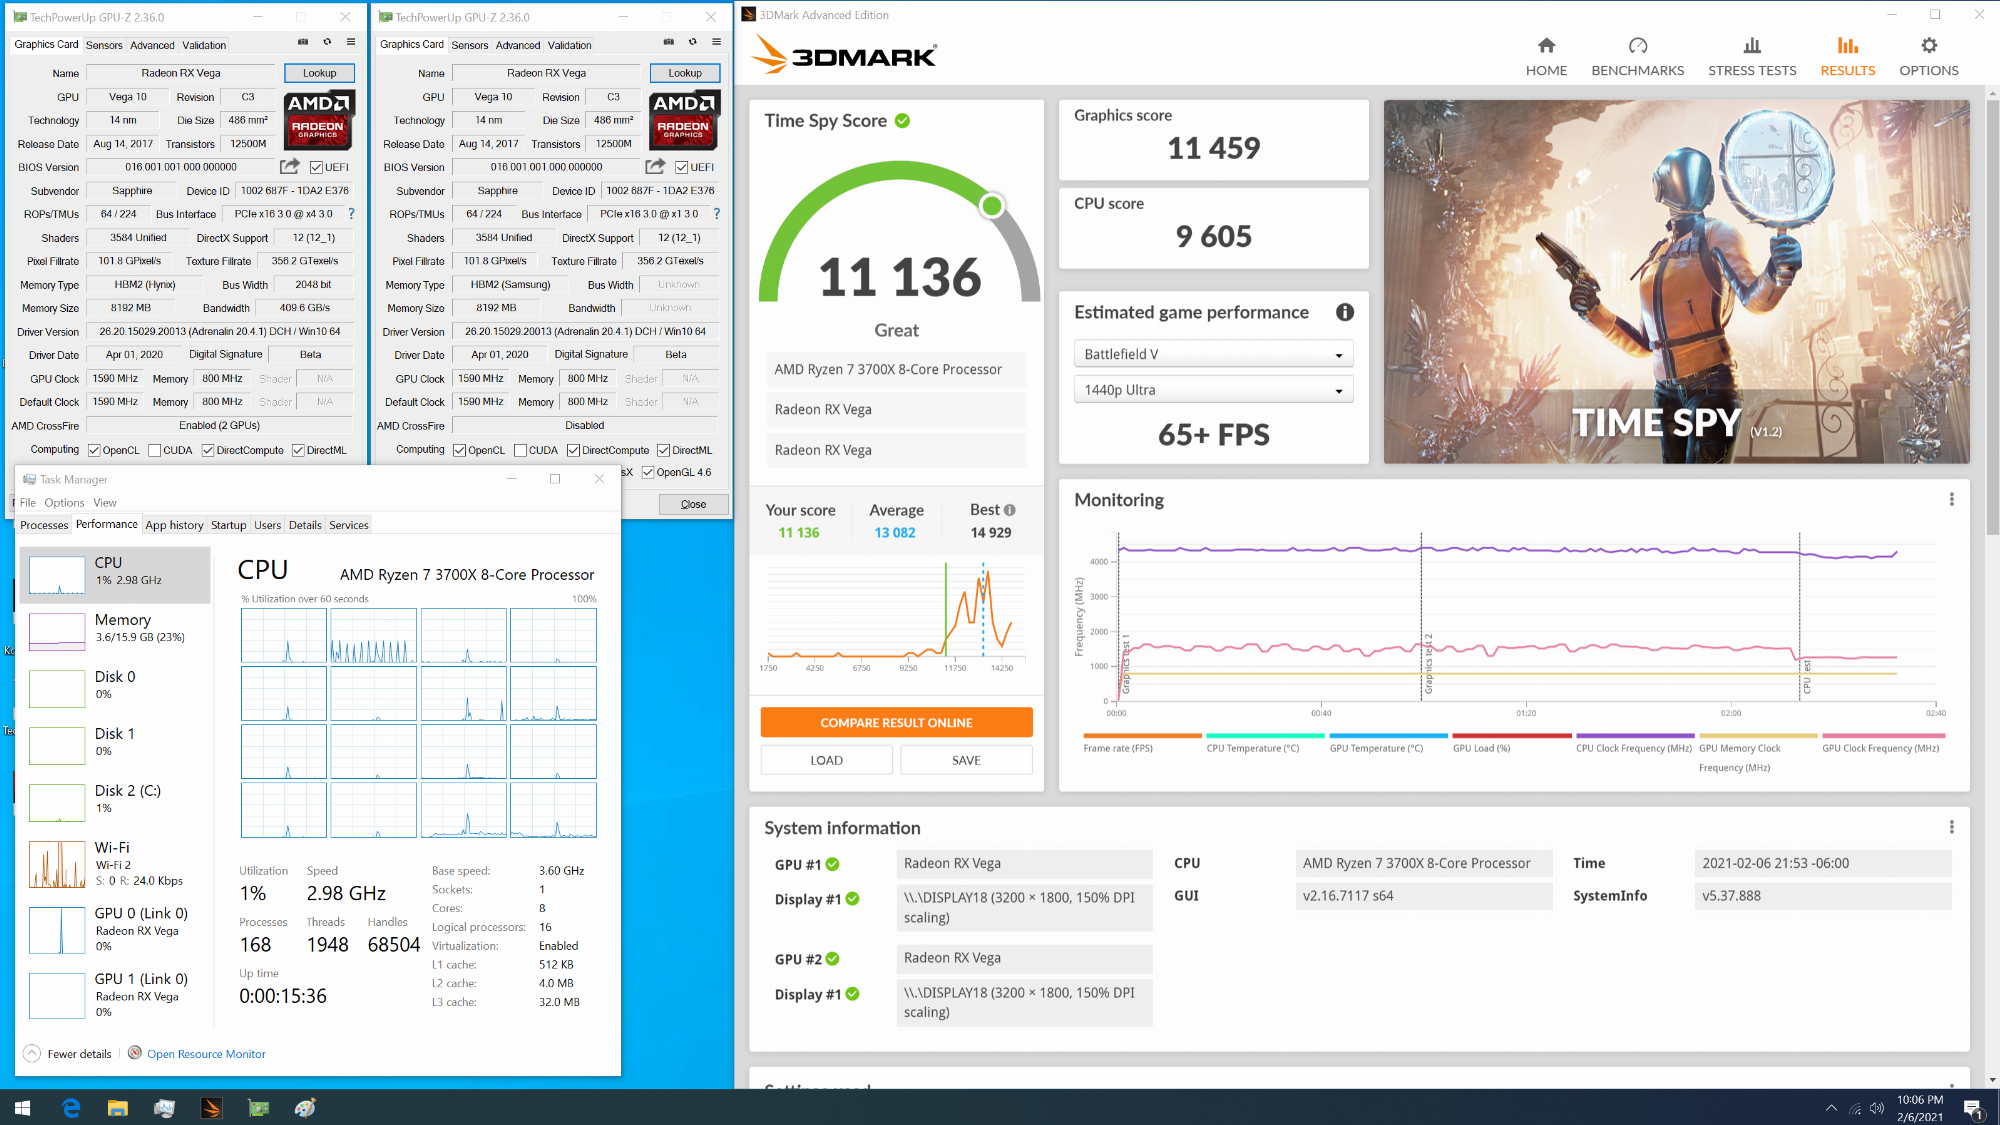Open Monitoring panel three-dot menu
This screenshot has width=2000, height=1125.
coord(1951,500)
